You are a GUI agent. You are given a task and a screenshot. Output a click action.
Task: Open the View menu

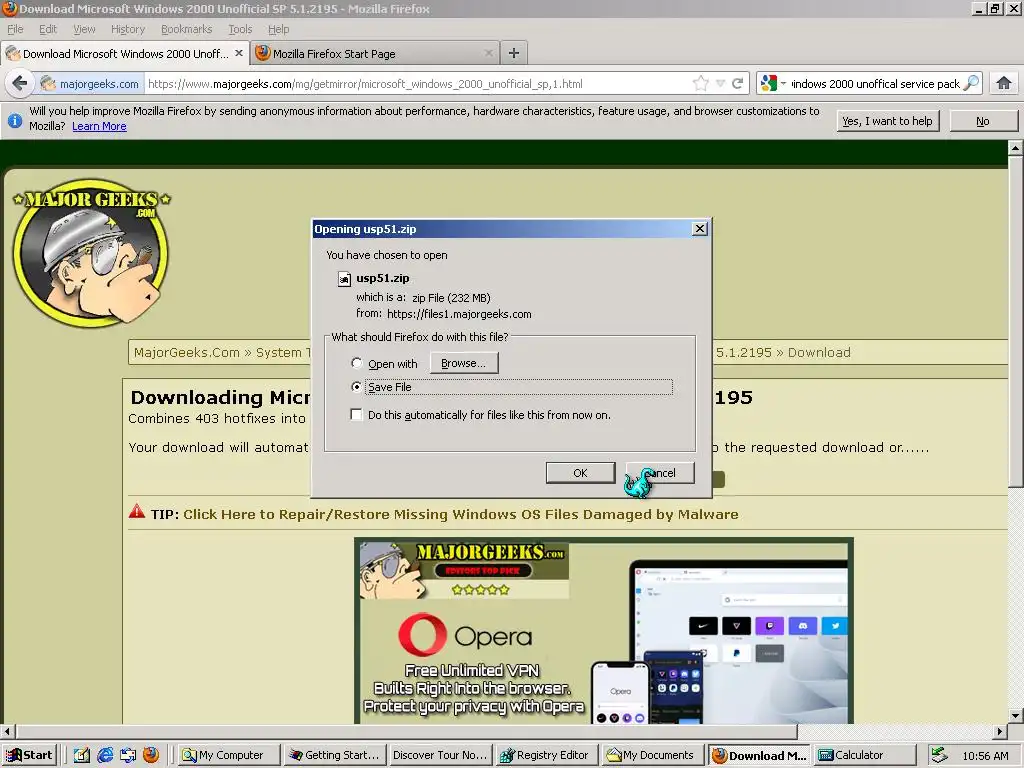click(x=84, y=29)
